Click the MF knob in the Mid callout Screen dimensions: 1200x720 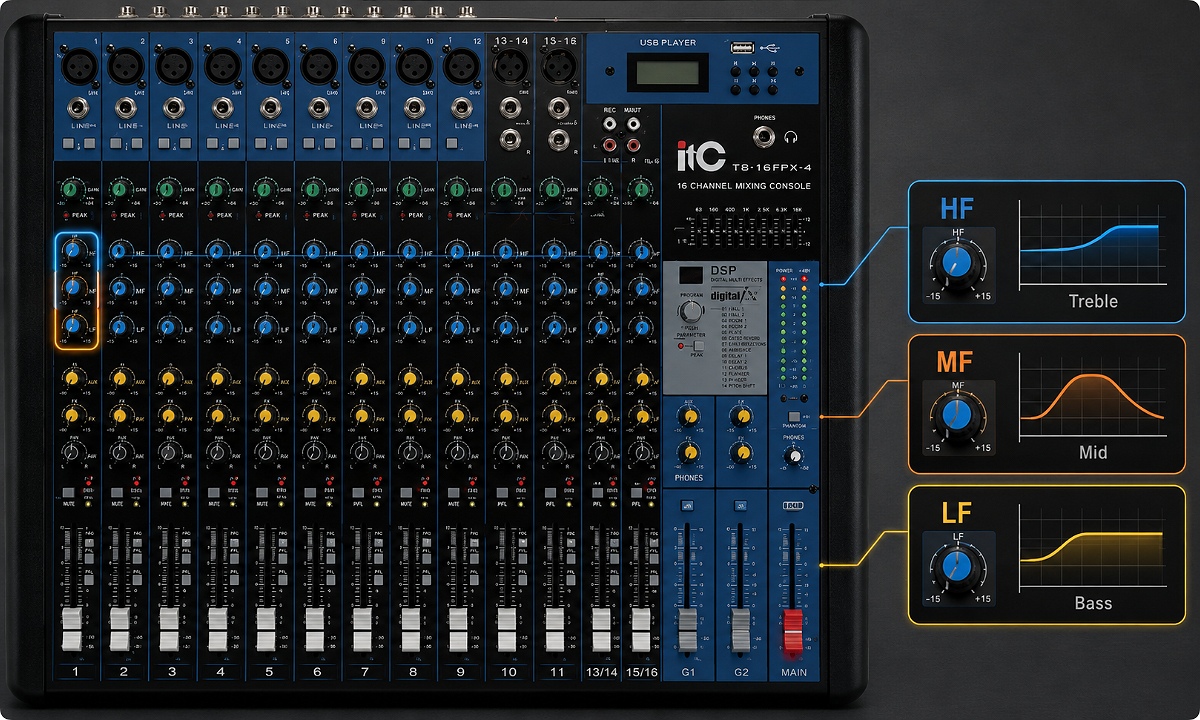957,415
